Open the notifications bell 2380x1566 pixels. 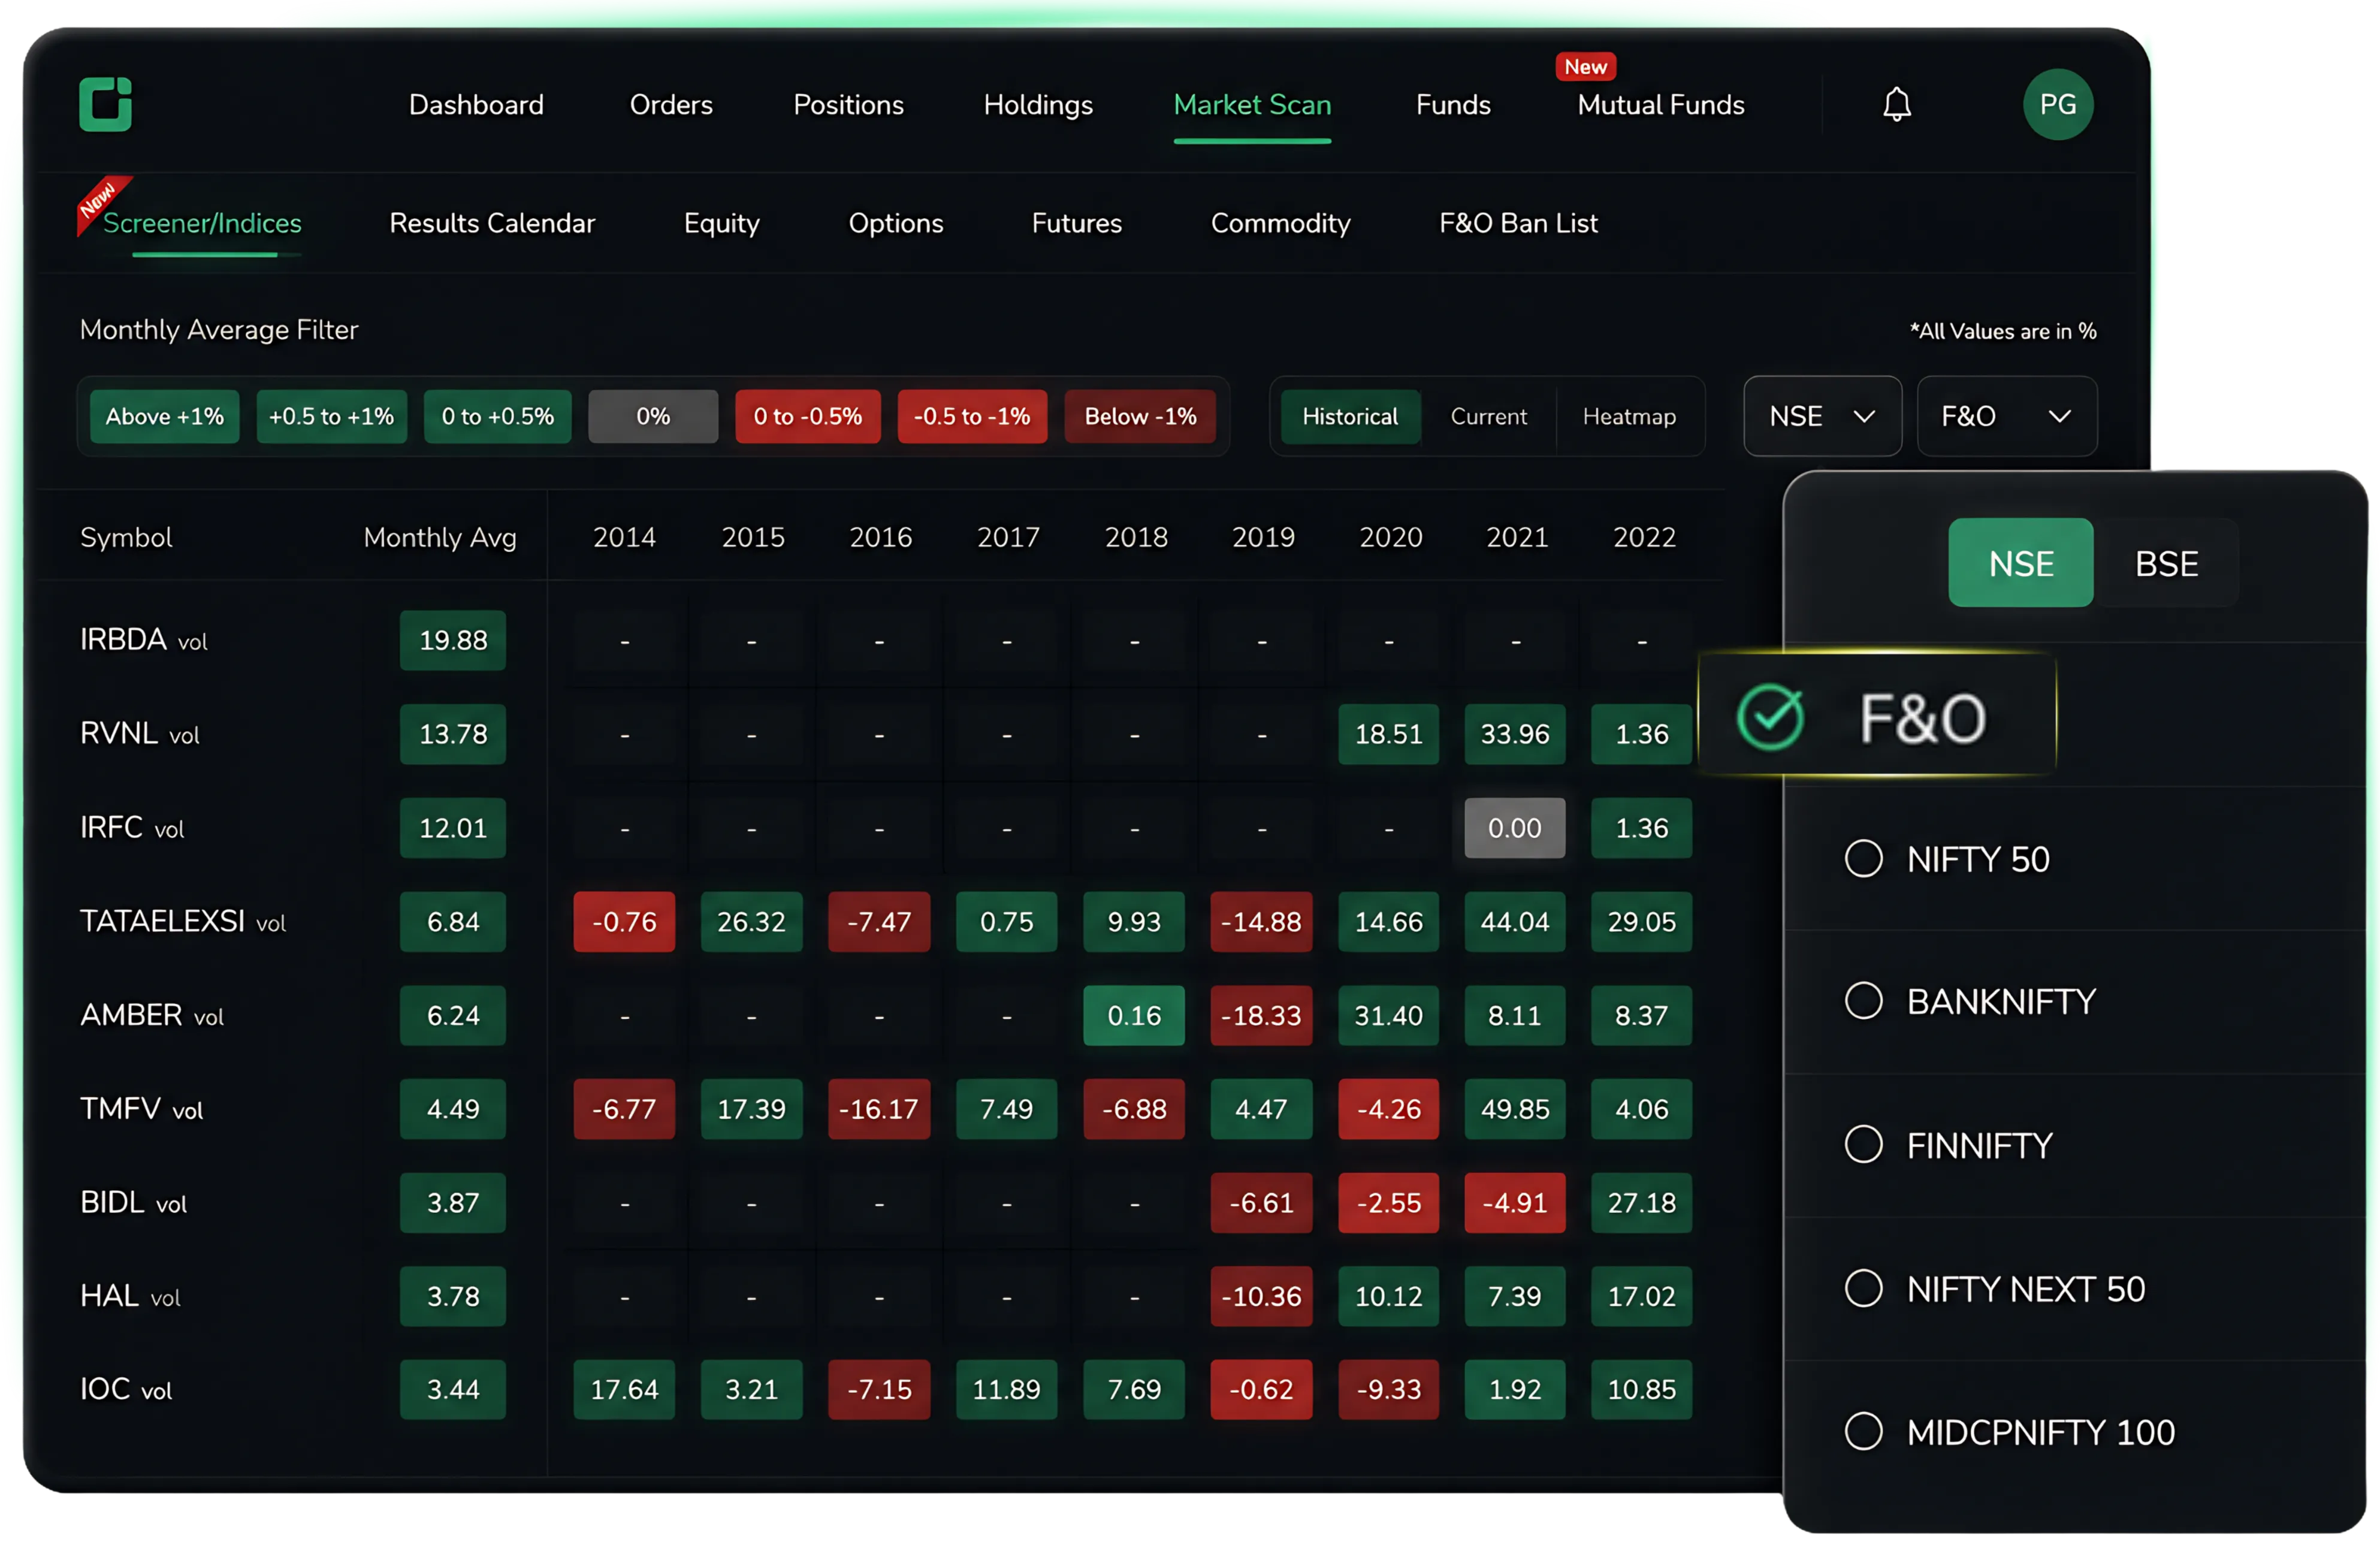pyautogui.click(x=1896, y=104)
